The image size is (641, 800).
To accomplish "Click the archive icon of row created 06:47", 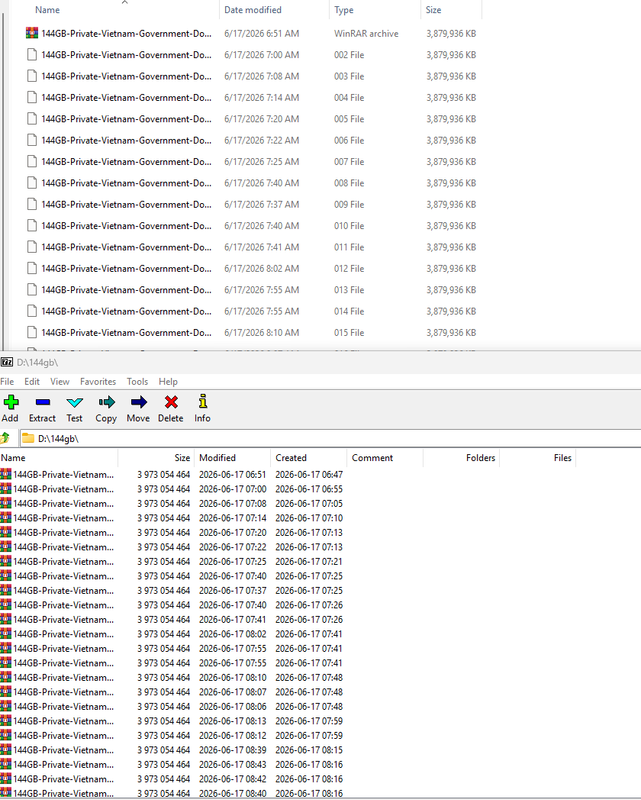I will point(6,474).
